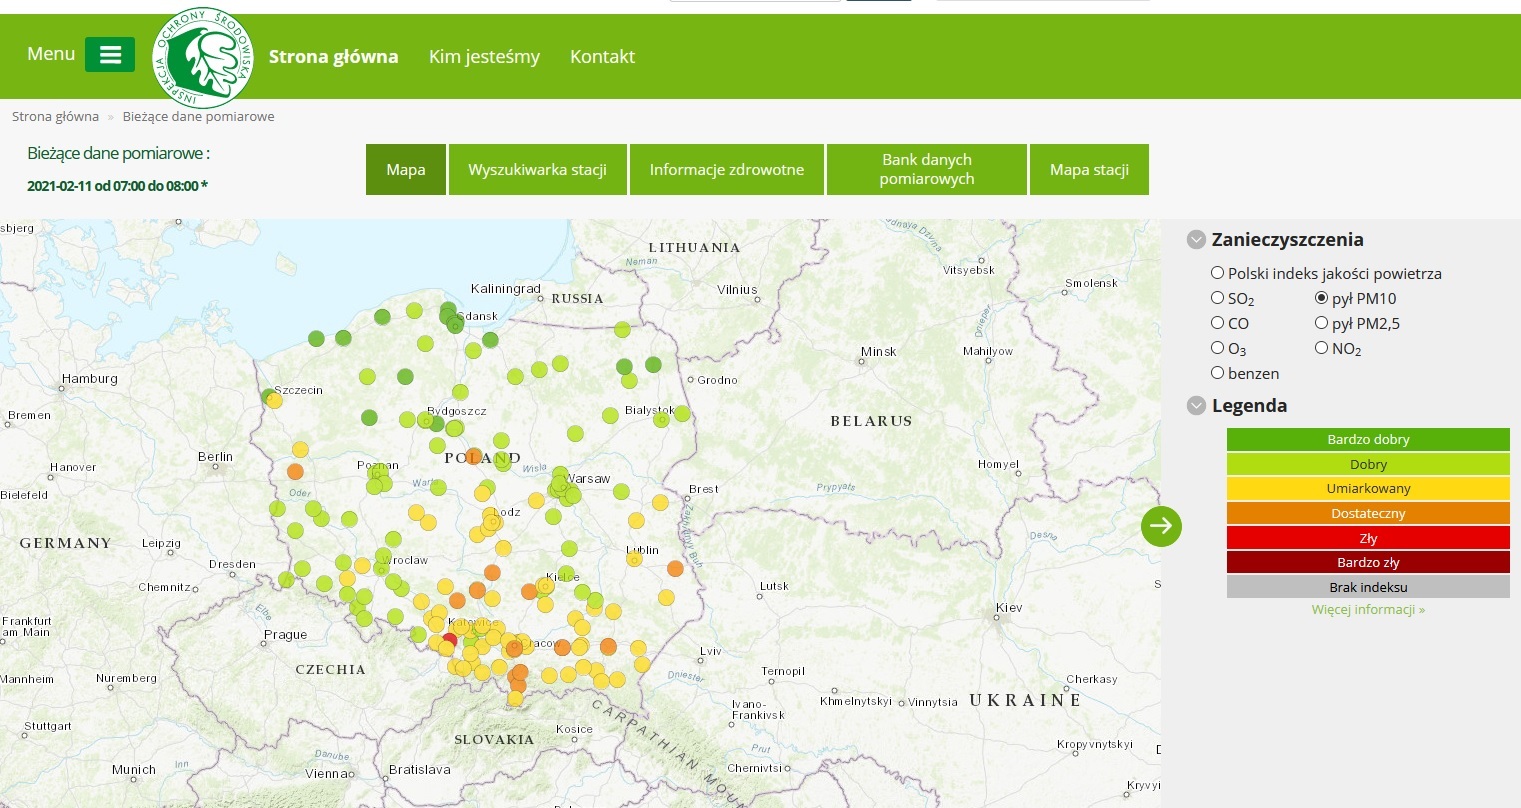Viewport: 1521px width, 808px height.
Task: Click the Dobry legend swatch
Action: [x=1368, y=464]
